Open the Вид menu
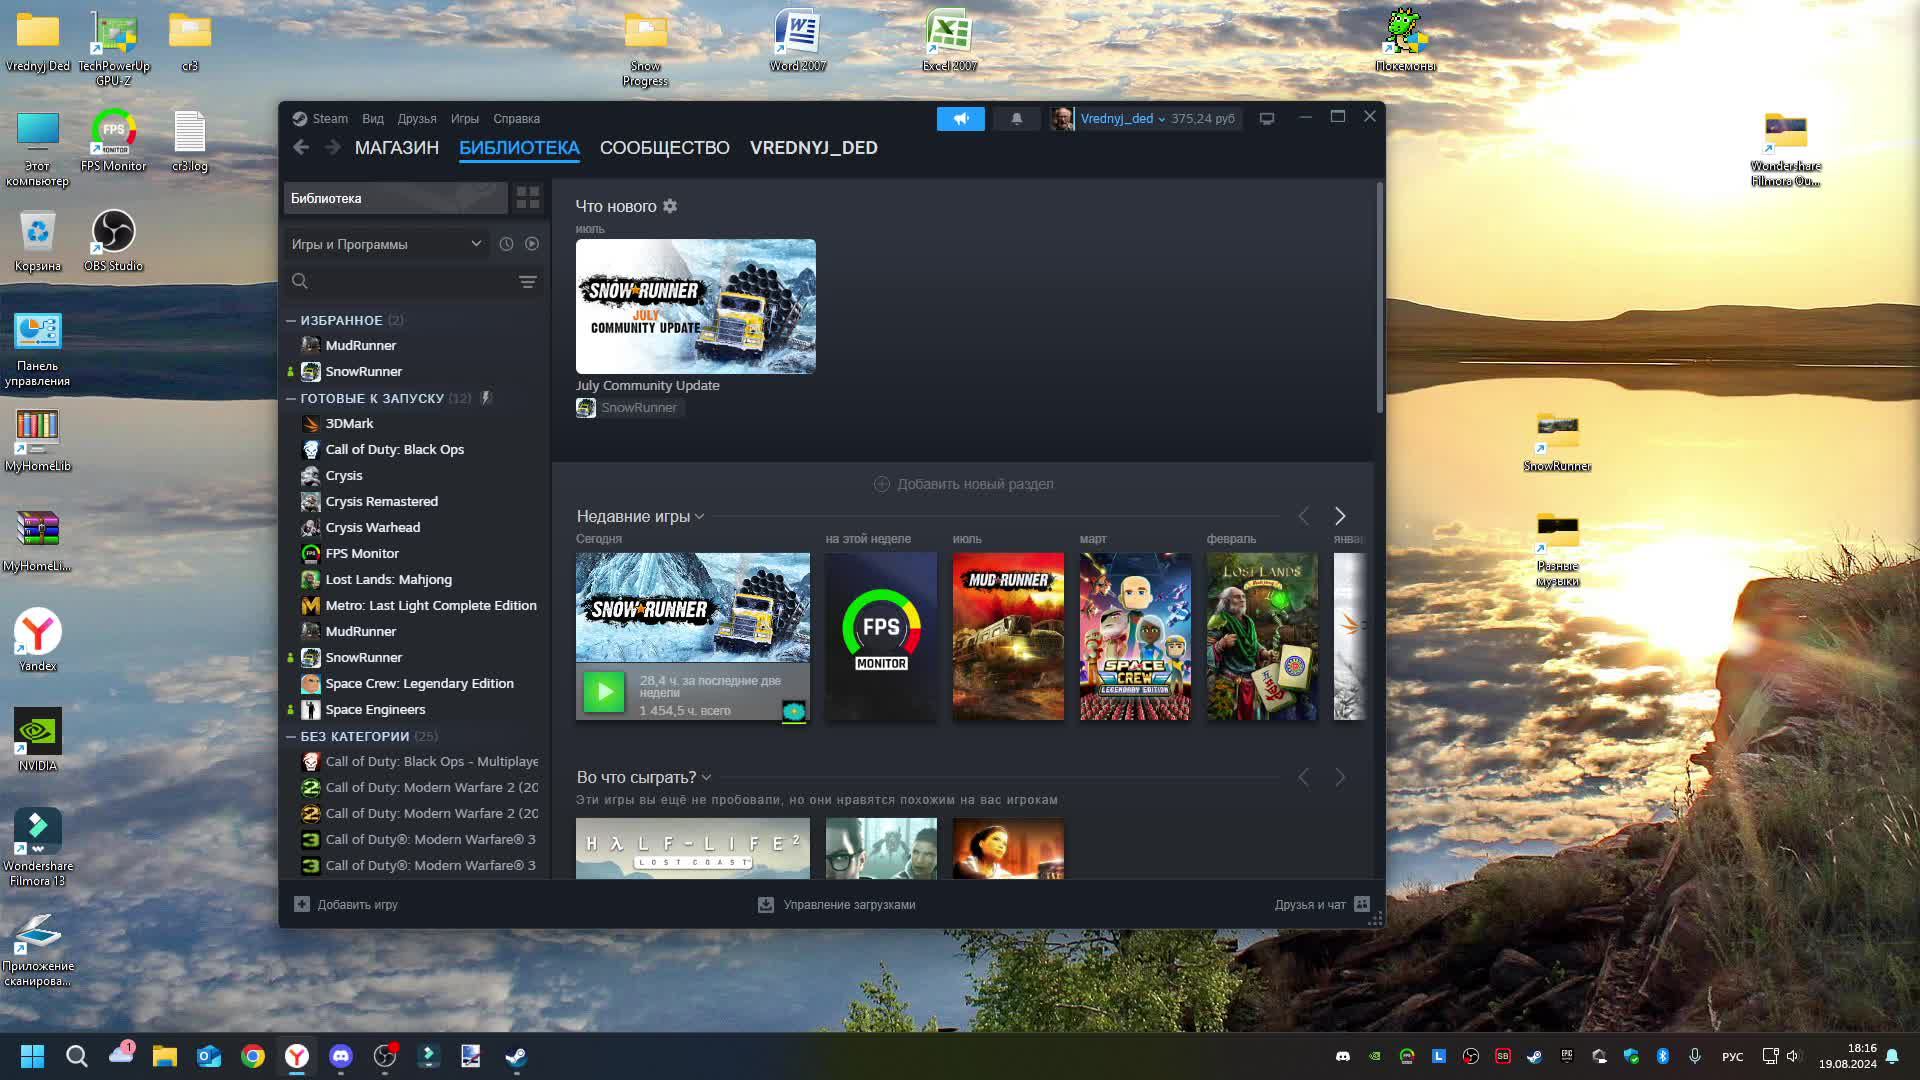The image size is (1920, 1080). (372, 119)
